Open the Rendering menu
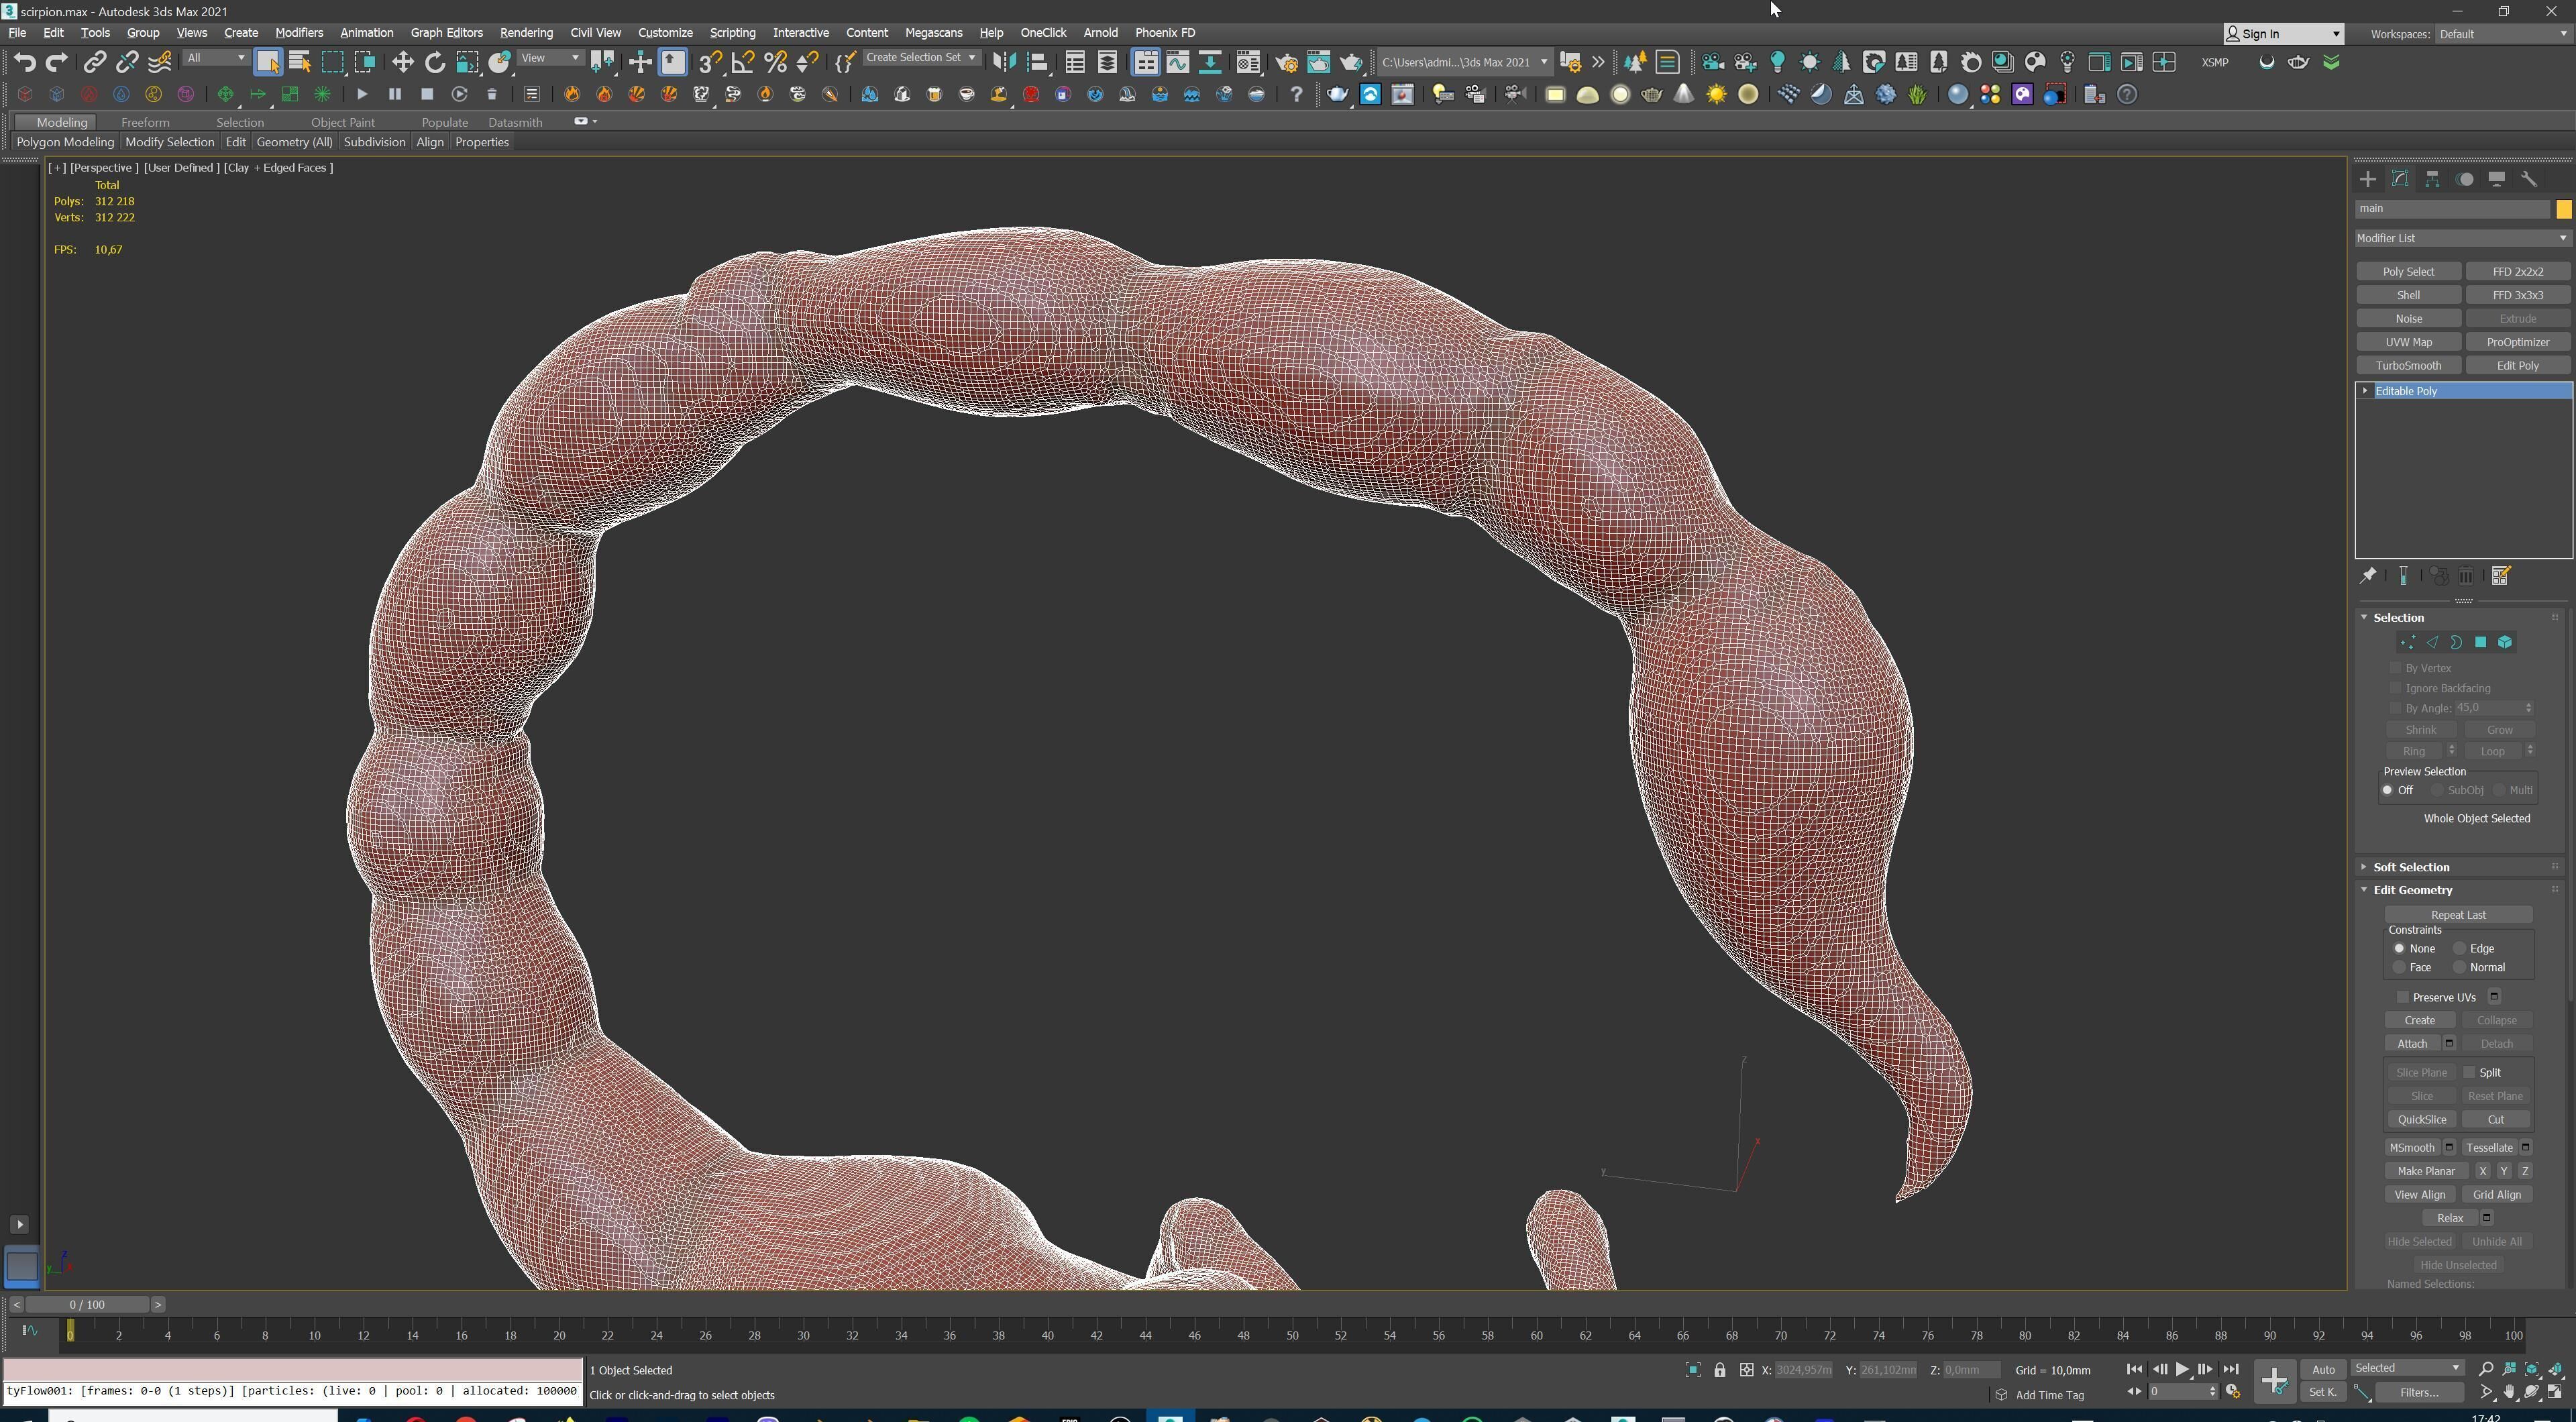Screen dimensions: 2576x1422 click(526, 33)
